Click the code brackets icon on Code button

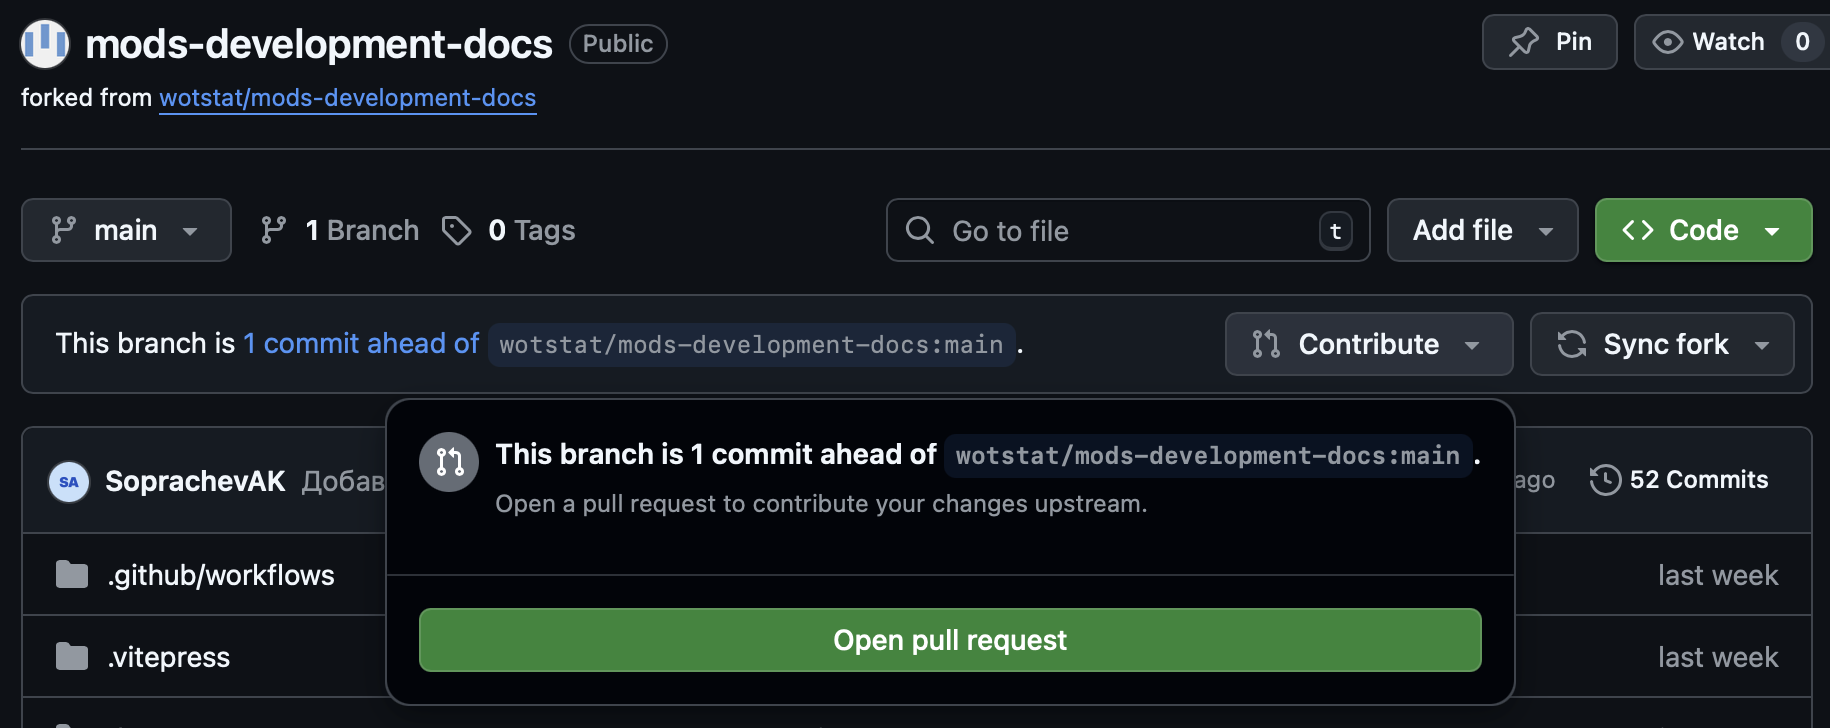pyautogui.click(x=1638, y=230)
